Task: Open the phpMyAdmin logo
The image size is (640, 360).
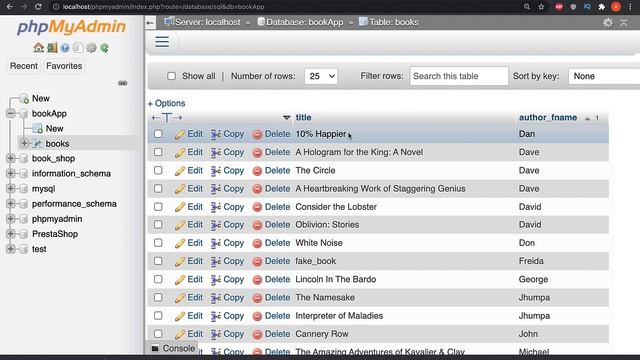Action: pos(71,27)
